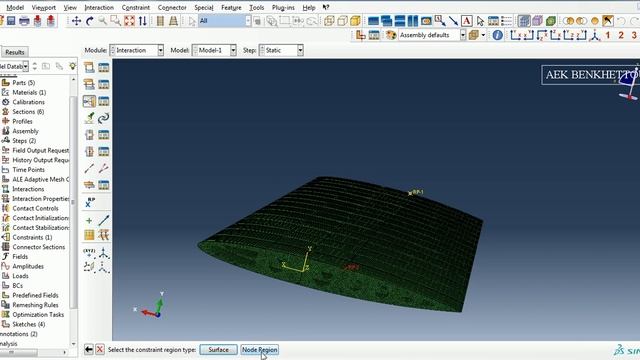
Task: Click the Create Constraint tool
Action: 89,101
